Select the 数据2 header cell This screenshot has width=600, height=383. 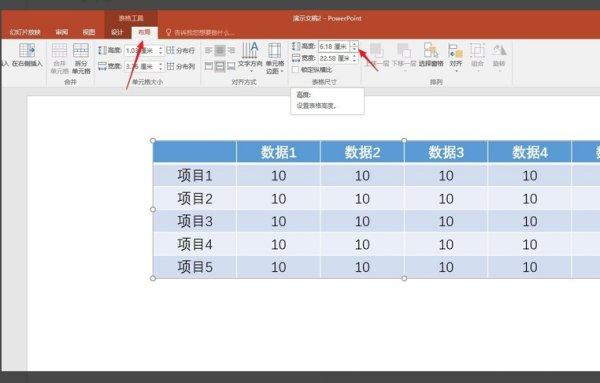(x=362, y=152)
